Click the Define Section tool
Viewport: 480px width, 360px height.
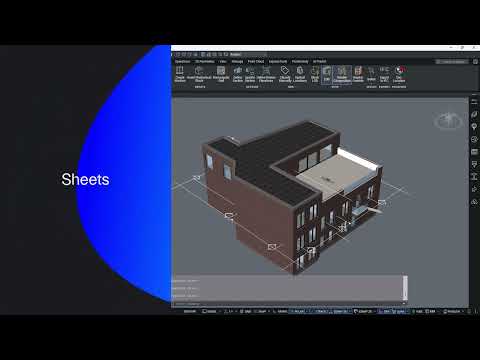pos(238,74)
